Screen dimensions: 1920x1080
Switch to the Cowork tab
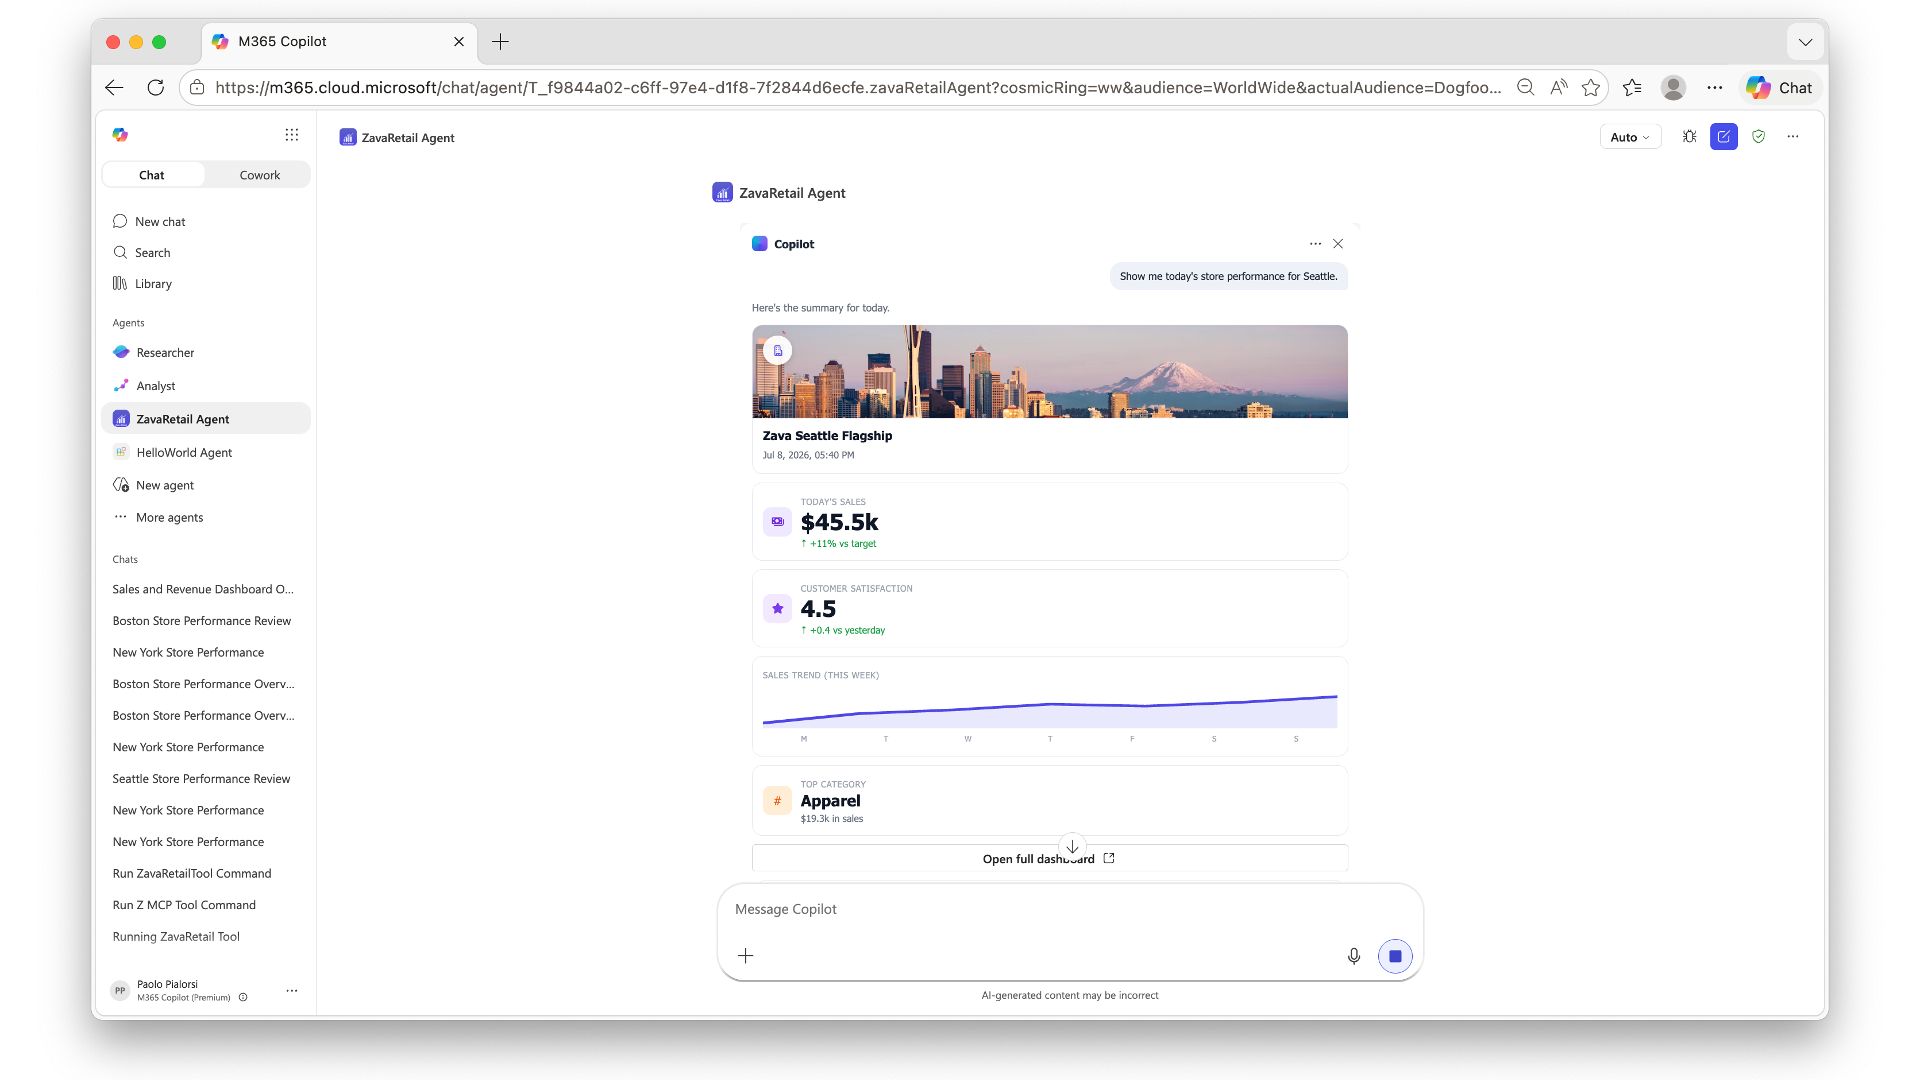pos(260,175)
